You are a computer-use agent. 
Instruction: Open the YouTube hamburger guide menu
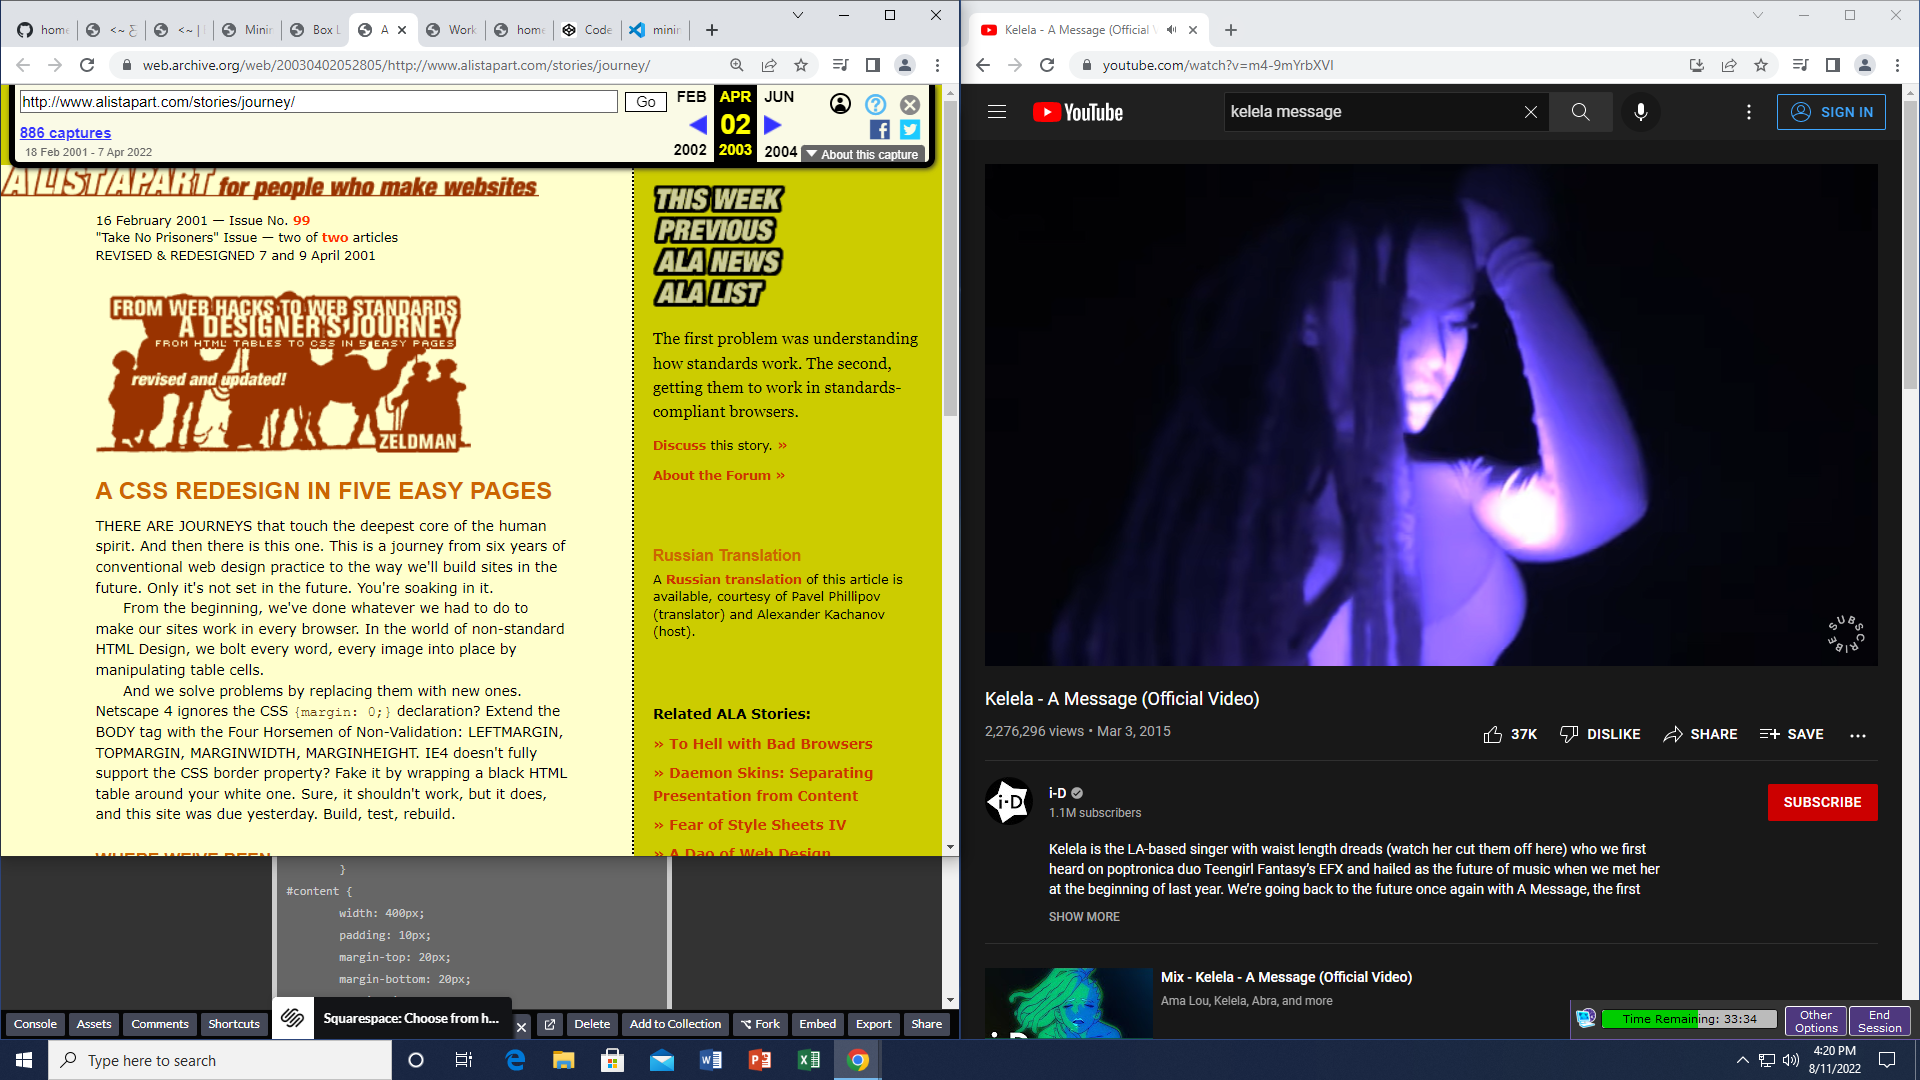(996, 112)
